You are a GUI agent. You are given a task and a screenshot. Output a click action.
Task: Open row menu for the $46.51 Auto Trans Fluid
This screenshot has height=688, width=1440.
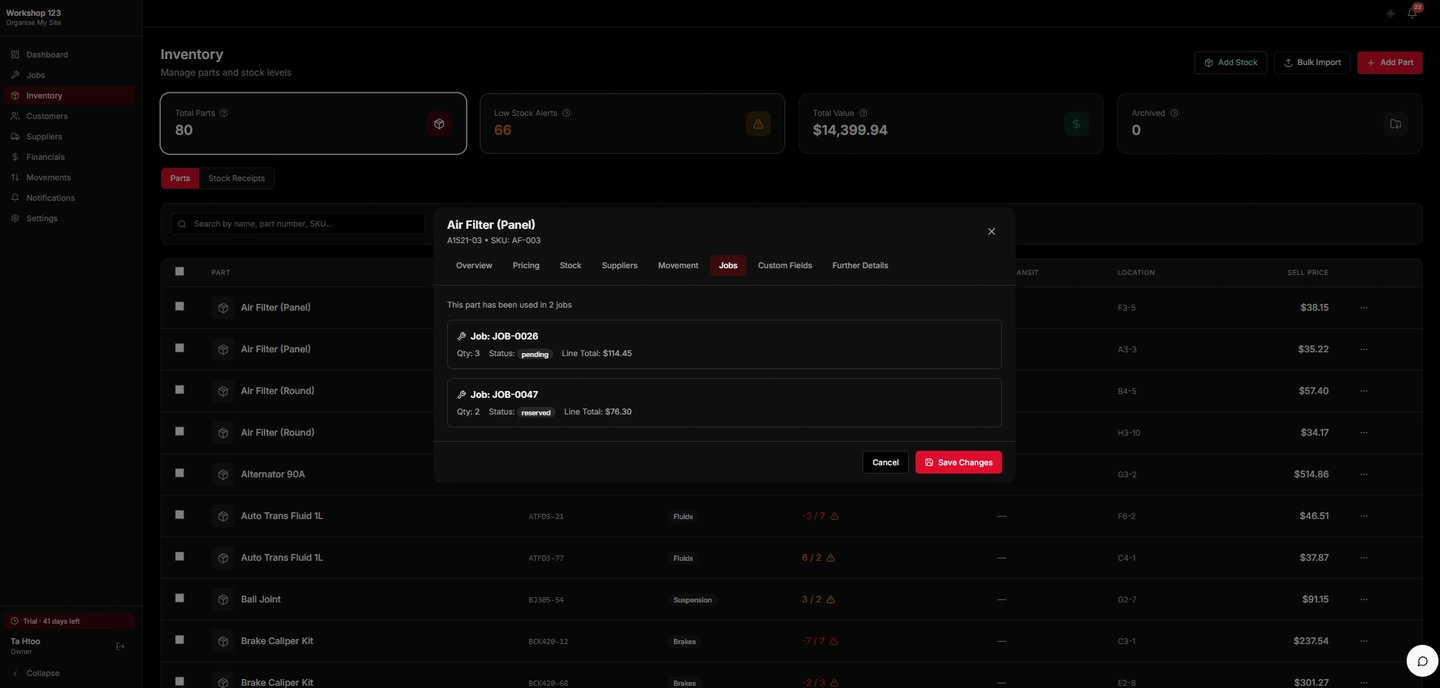(1364, 516)
